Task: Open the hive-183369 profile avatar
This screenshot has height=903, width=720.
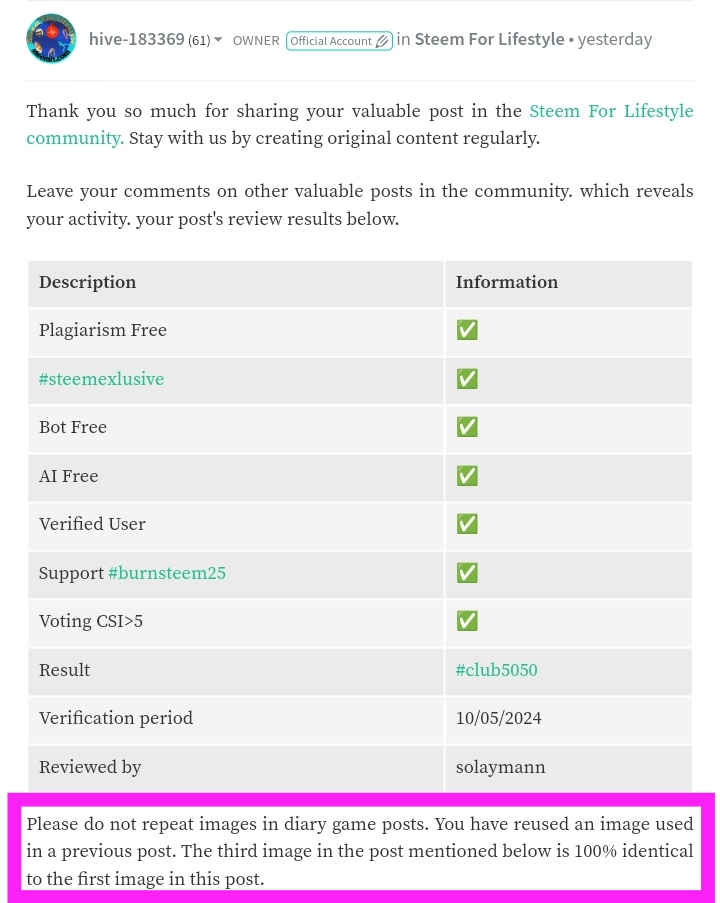Action: [x=51, y=39]
